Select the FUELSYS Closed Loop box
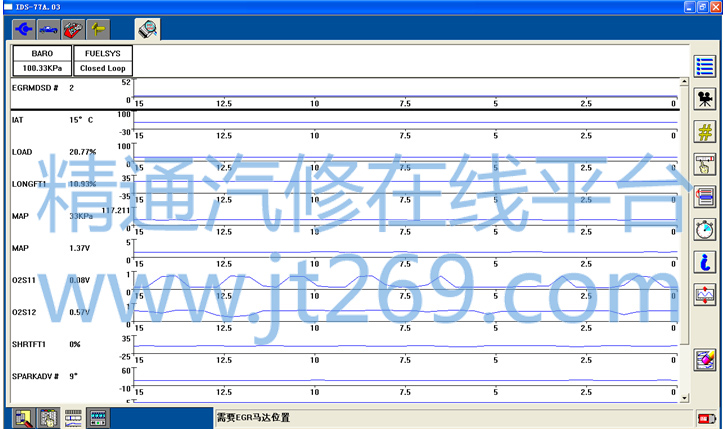The height and width of the screenshot is (429, 725). coord(103,61)
